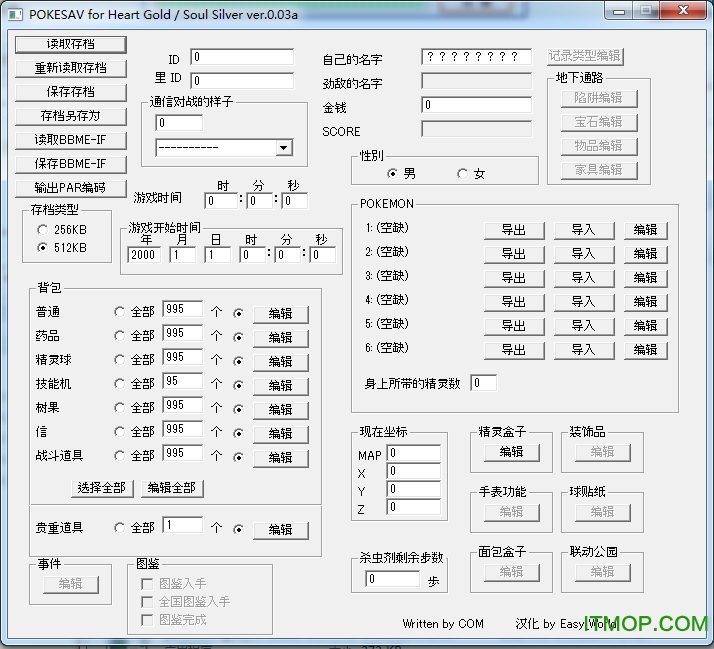The width and height of the screenshot is (714, 649).
Task: Click the POKESAV title bar app icon
Action: (x=15, y=15)
